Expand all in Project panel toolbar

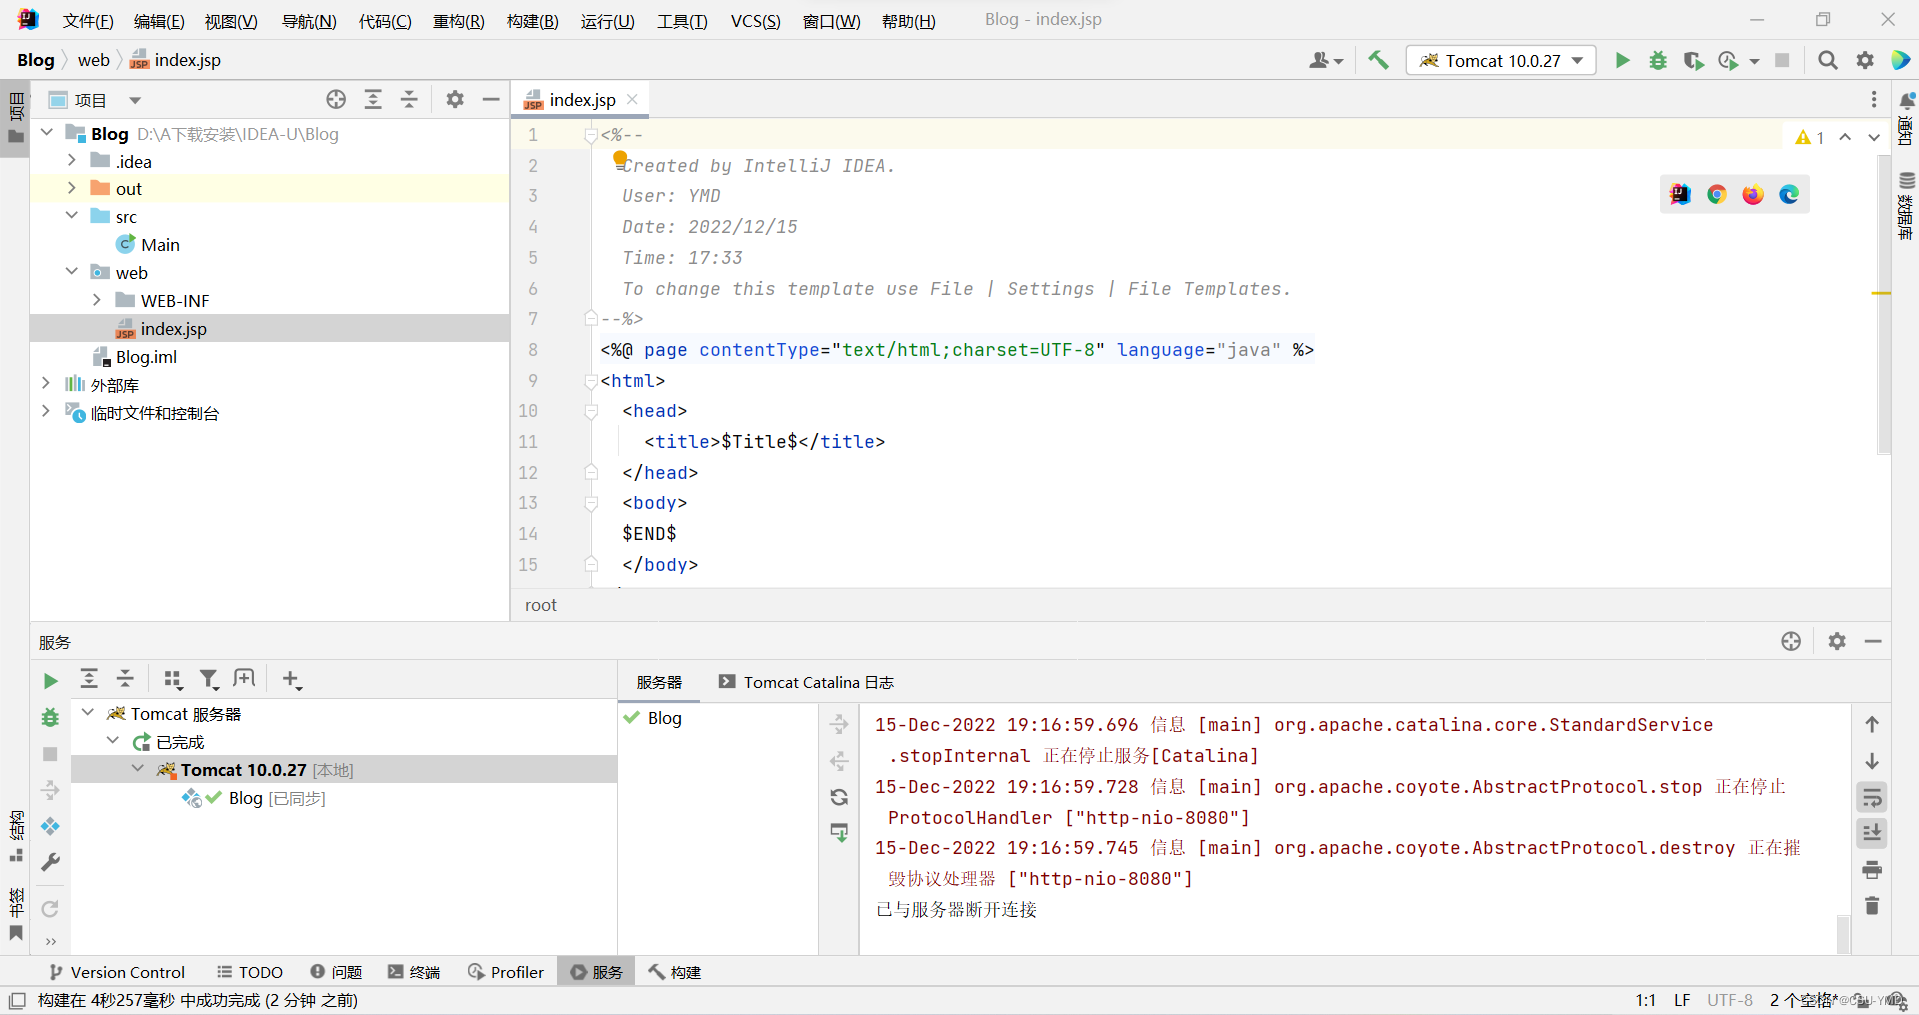click(x=373, y=99)
